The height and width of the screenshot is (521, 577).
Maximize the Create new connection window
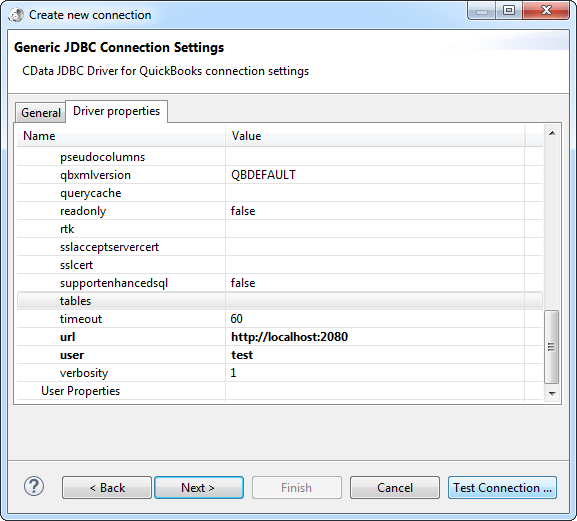[509, 11]
